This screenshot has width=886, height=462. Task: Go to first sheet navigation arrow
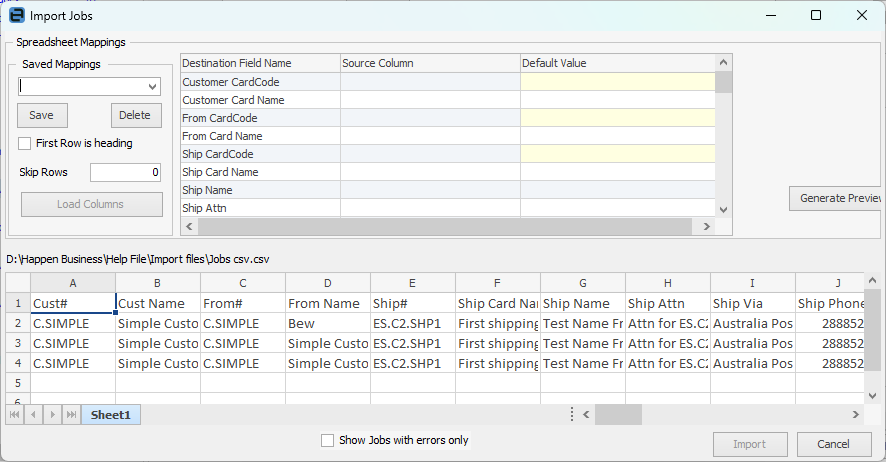pyautogui.click(x=15, y=415)
